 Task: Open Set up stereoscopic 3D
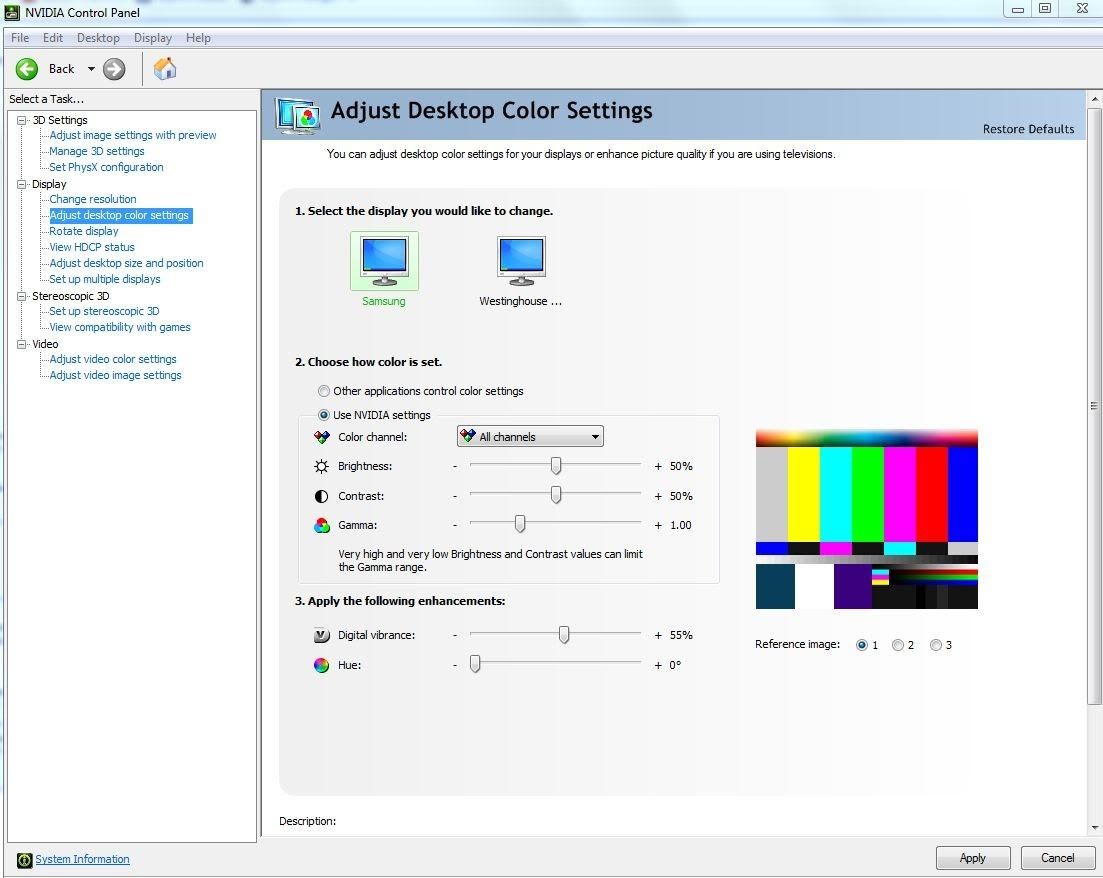coord(104,312)
